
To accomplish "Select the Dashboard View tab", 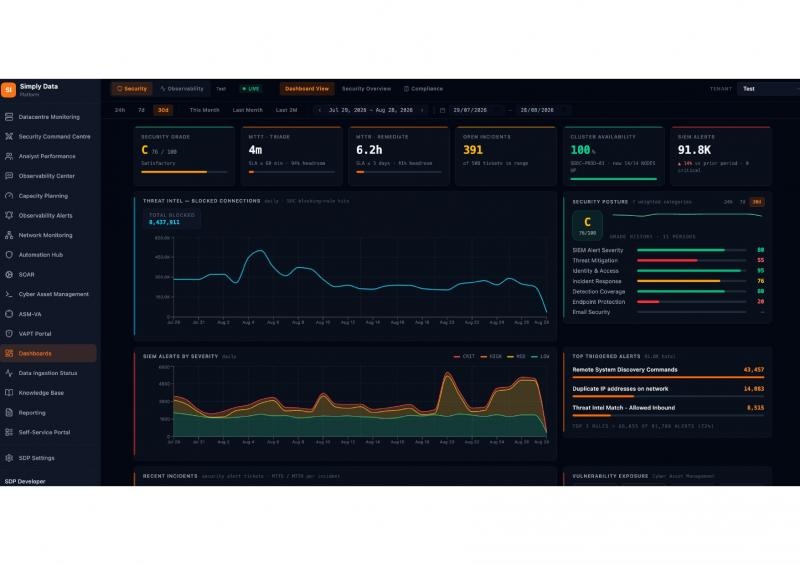I will 307,89.
